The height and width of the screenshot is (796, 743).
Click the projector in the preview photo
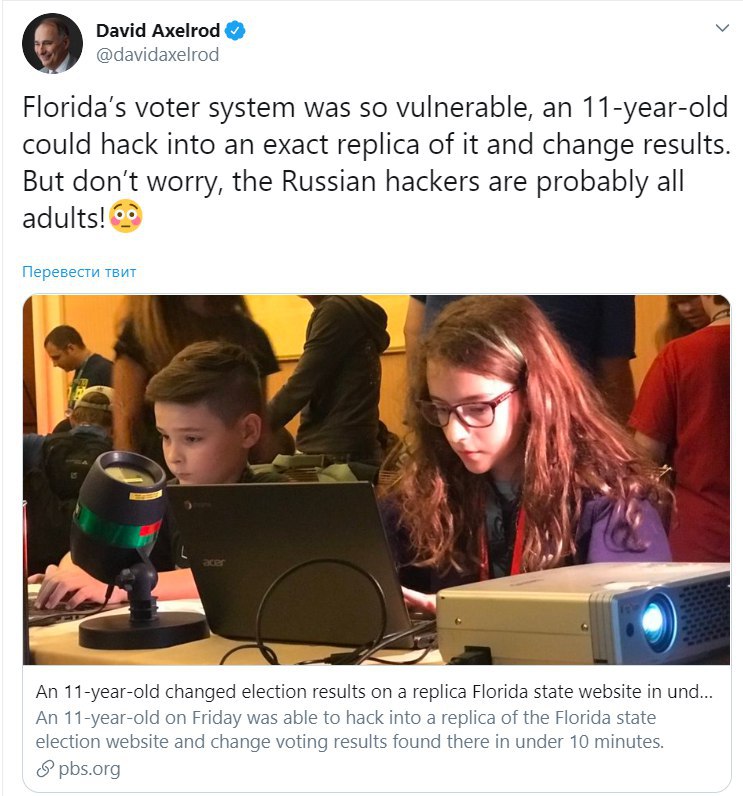tap(584, 613)
